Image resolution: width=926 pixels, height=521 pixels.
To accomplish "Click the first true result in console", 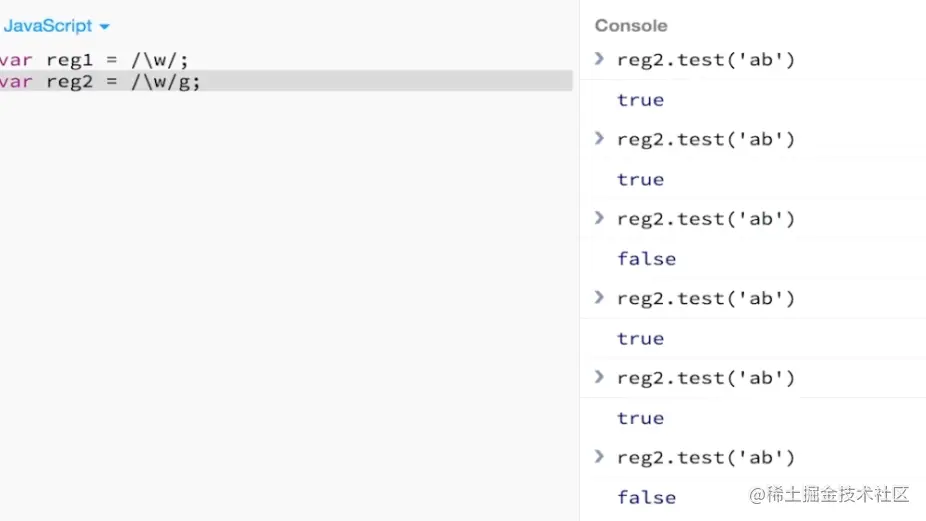I will point(640,100).
